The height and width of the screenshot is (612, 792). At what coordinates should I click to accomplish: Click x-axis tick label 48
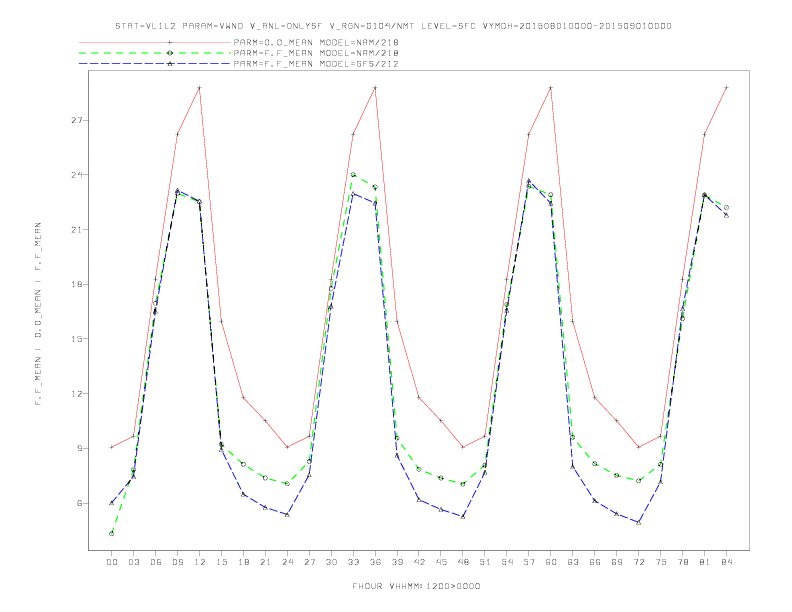463,562
